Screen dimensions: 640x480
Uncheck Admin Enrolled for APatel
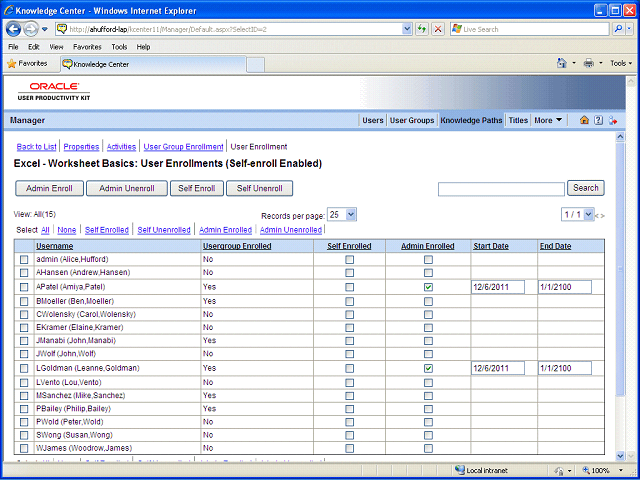[x=428, y=287]
